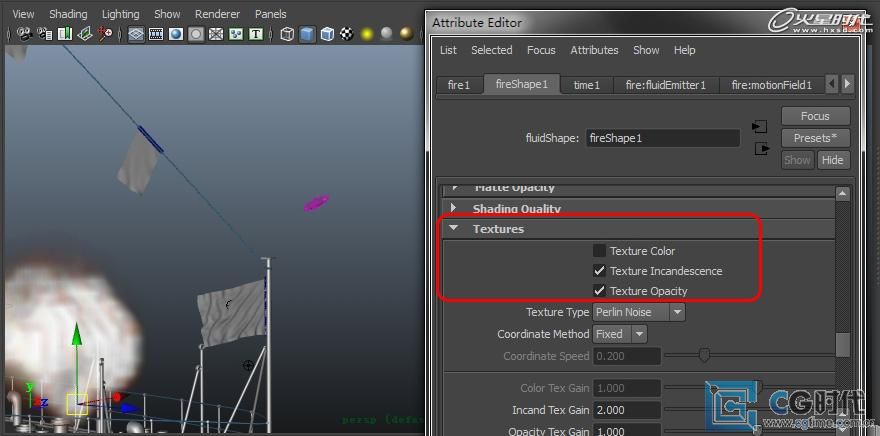The height and width of the screenshot is (436, 880).
Task: Click the gold sphere high quality icon
Action: (407, 34)
